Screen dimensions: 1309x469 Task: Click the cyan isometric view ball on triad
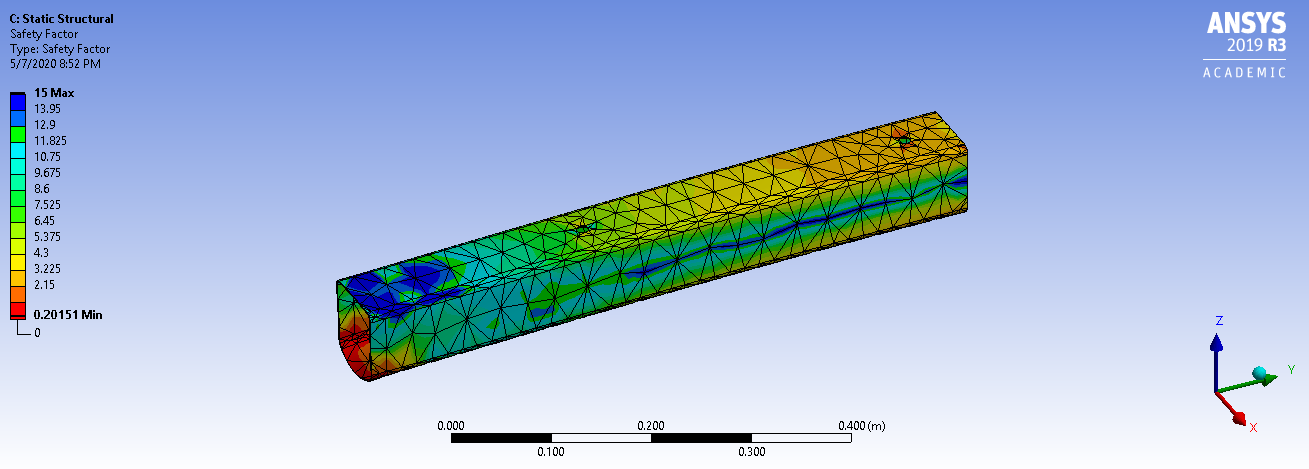coord(1260,374)
